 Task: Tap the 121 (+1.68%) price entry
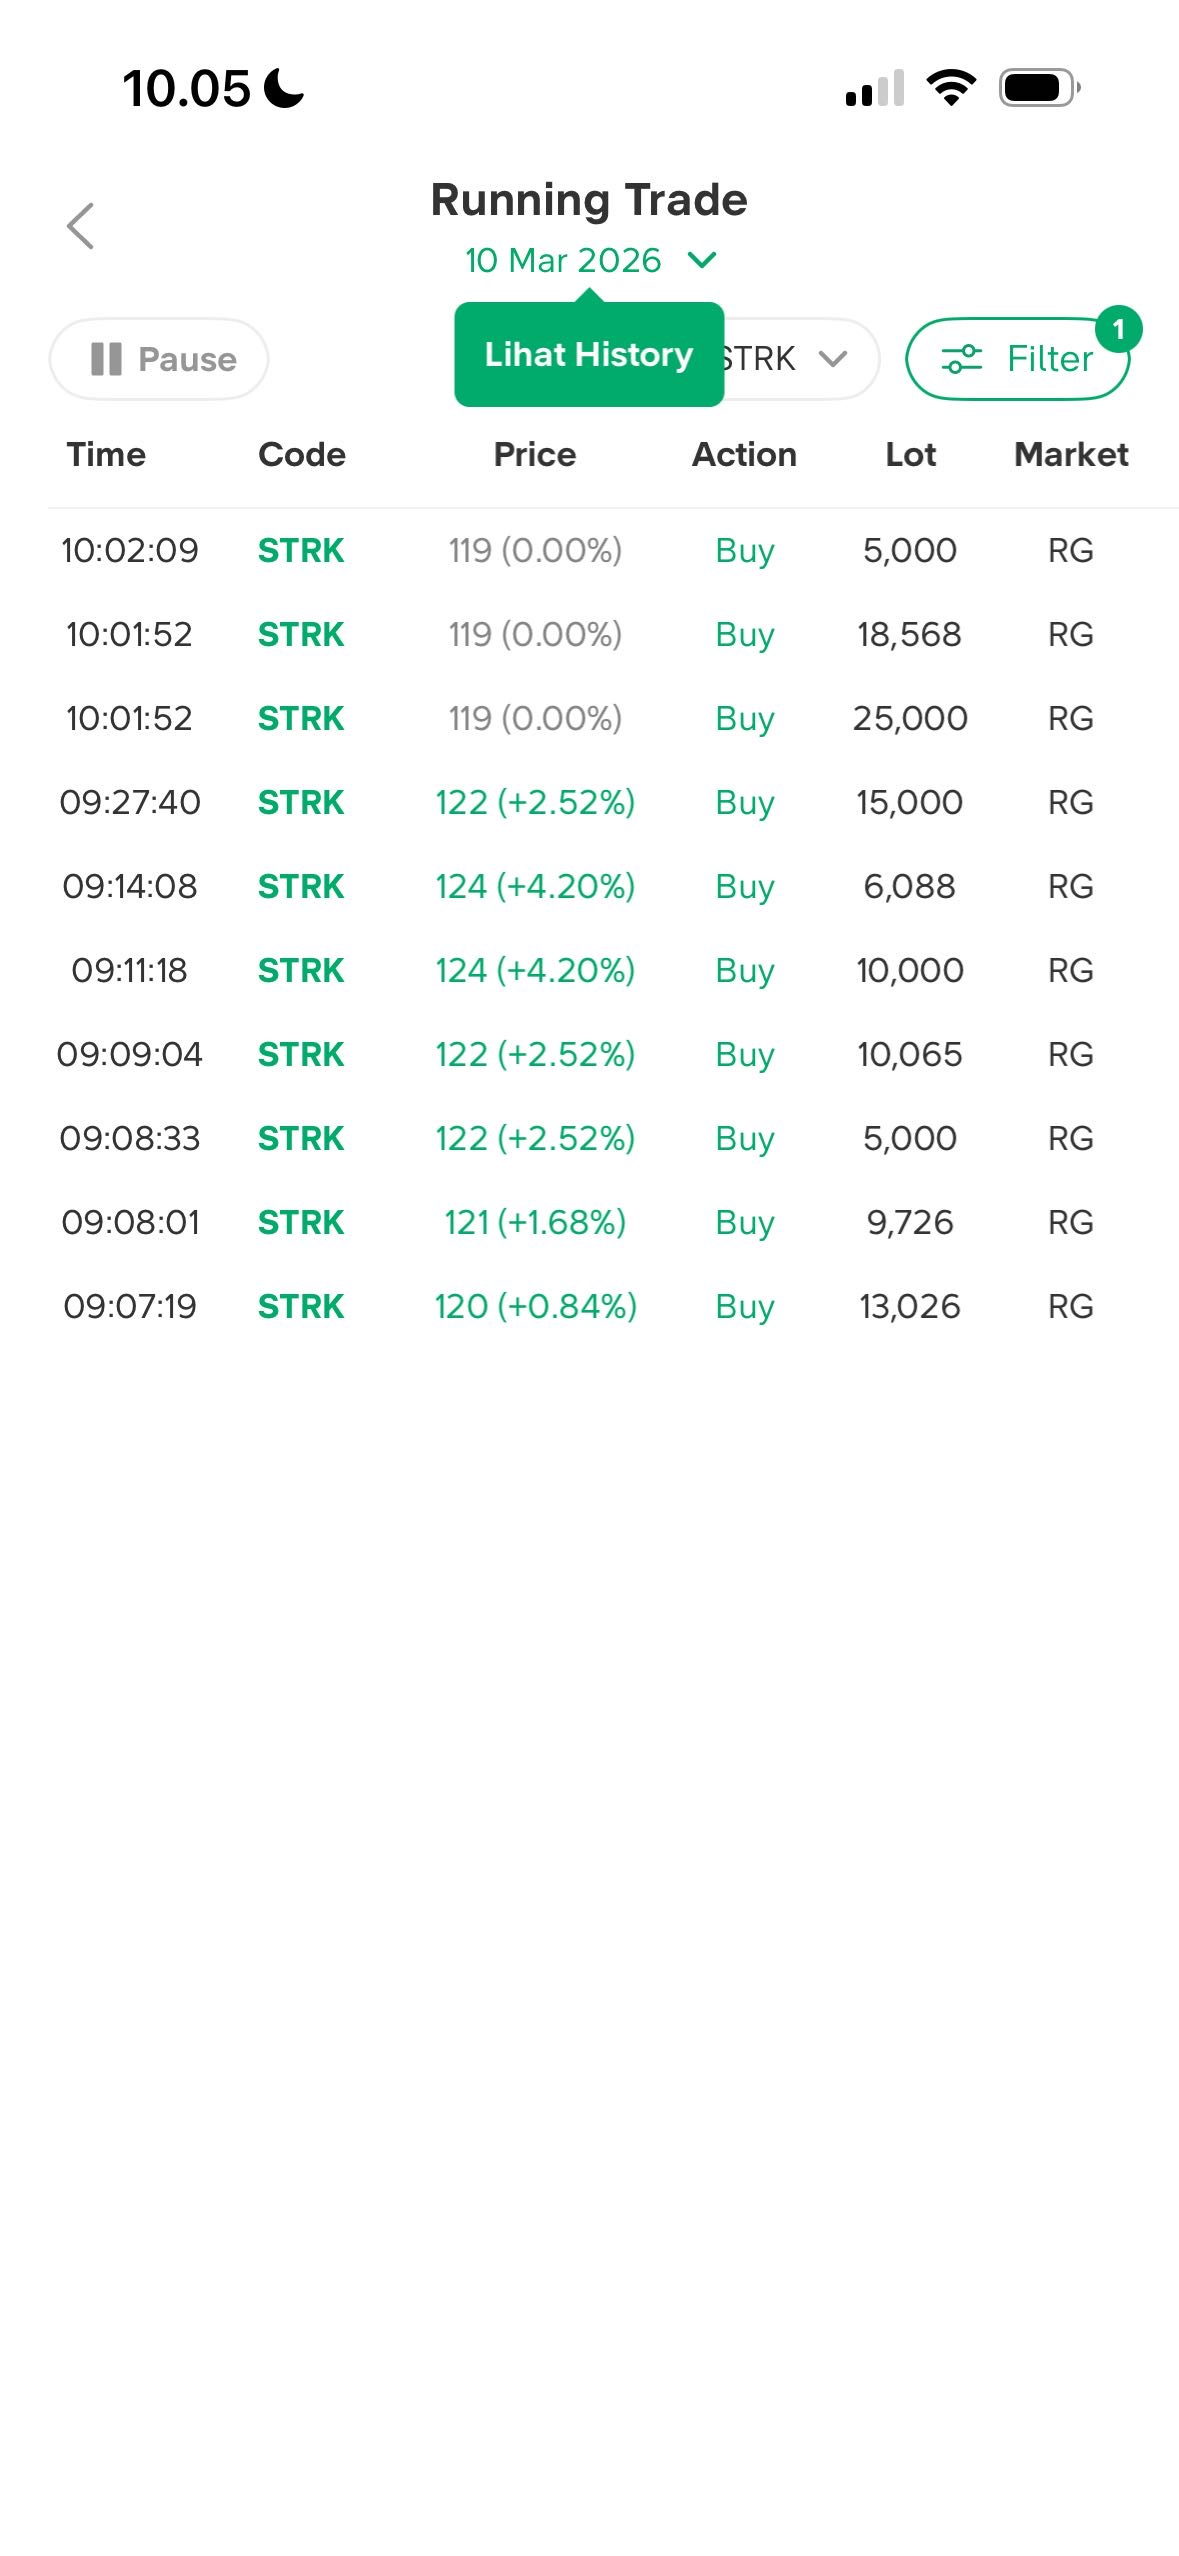tap(535, 1222)
